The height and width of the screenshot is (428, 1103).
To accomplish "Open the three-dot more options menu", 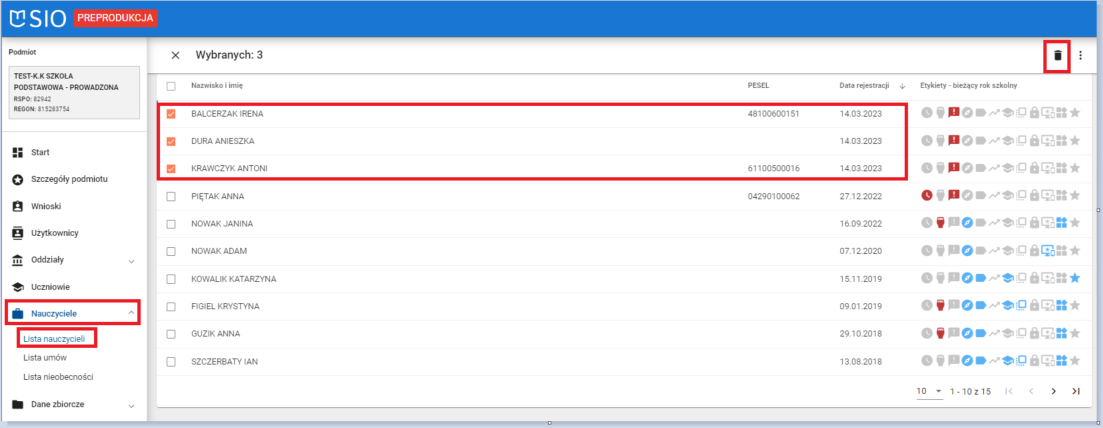I will (1080, 55).
